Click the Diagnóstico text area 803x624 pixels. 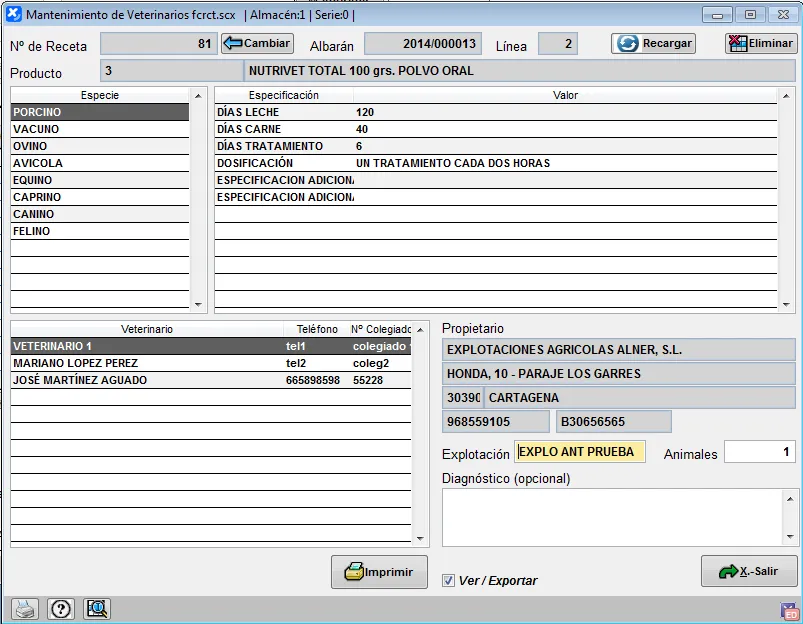click(x=612, y=517)
